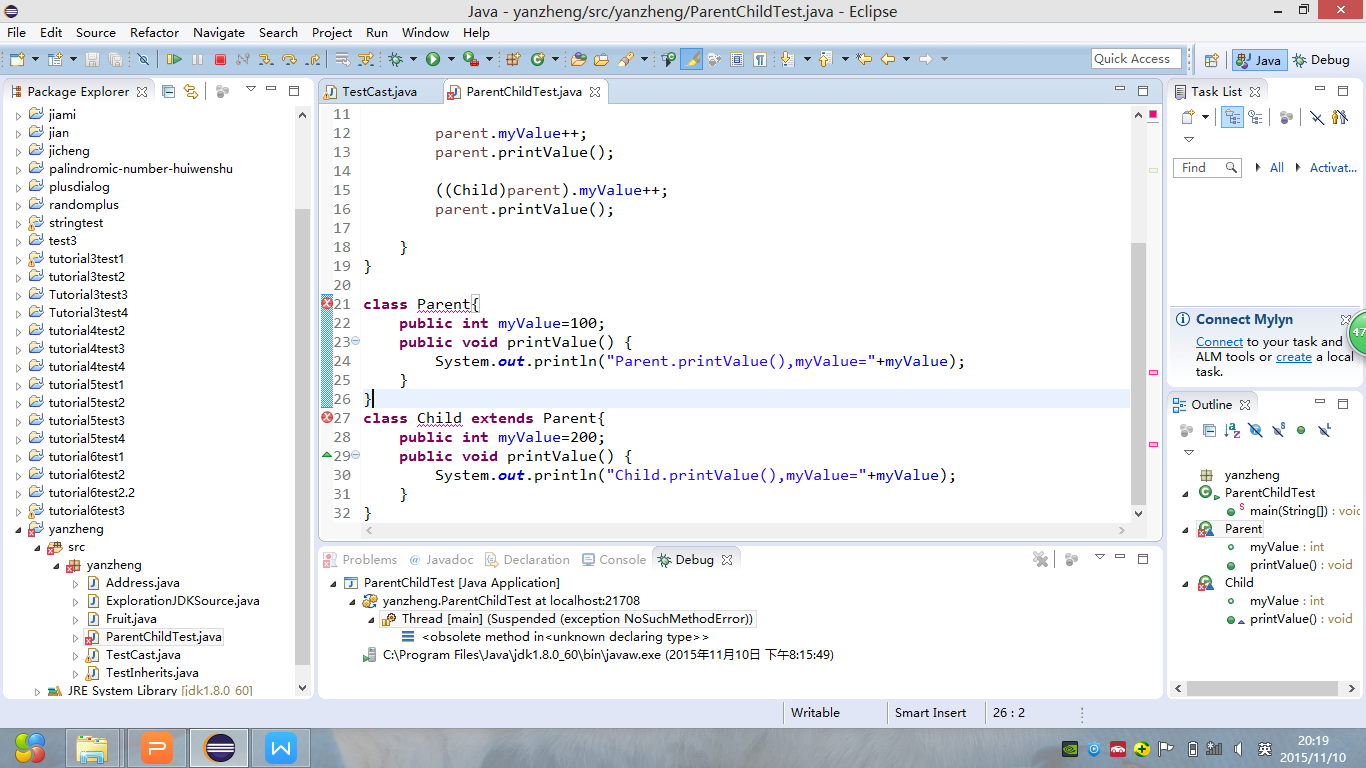Open dropdown arrow next to Debug button
This screenshot has height=768, width=1366.
pos(413,59)
